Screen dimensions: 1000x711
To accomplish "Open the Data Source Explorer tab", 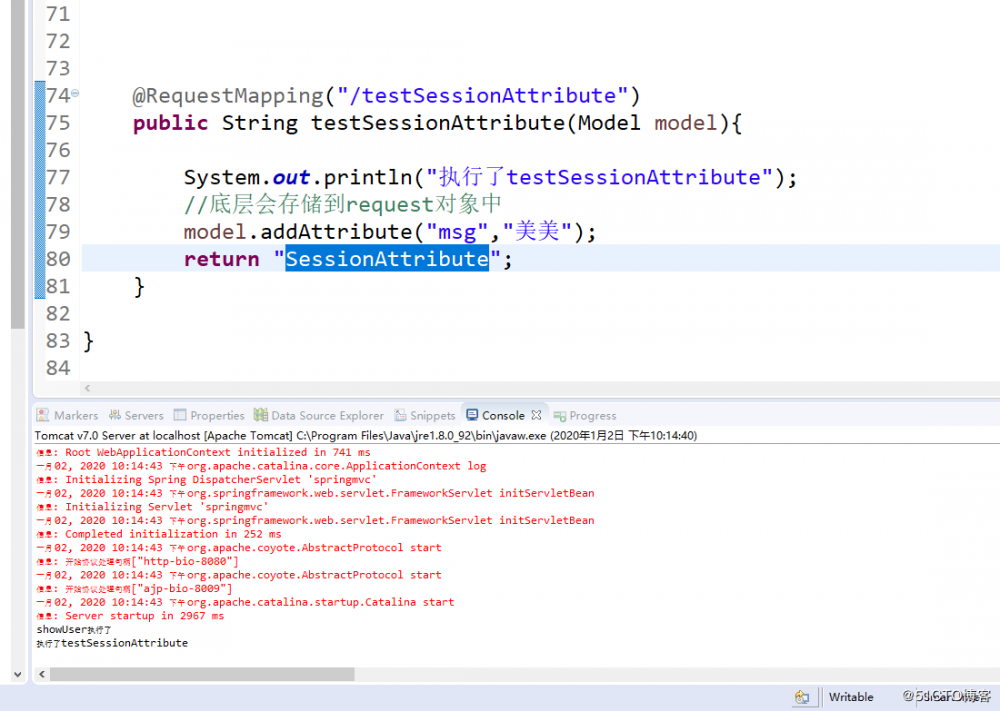I will (x=319, y=415).
